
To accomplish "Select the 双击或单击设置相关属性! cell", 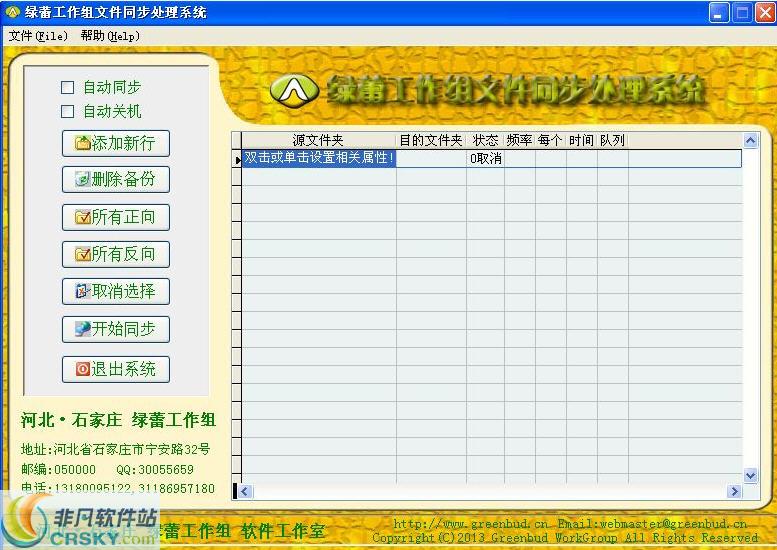I will (319, 158).
